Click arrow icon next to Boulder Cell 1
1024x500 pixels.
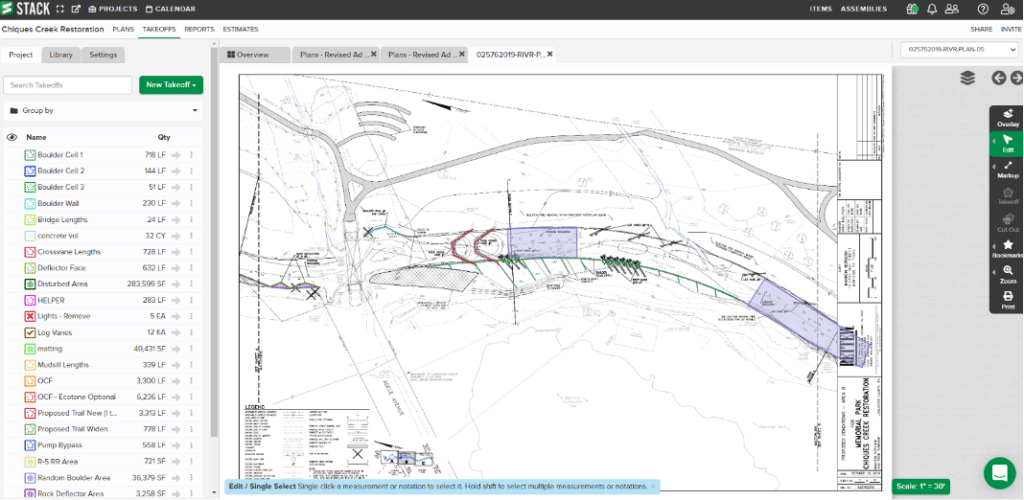[176, 155]
